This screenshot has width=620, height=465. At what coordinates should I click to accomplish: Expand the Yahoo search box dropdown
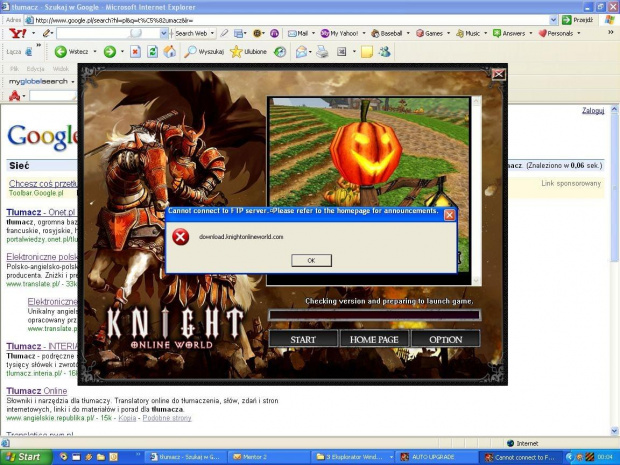(x=164, y=34)
